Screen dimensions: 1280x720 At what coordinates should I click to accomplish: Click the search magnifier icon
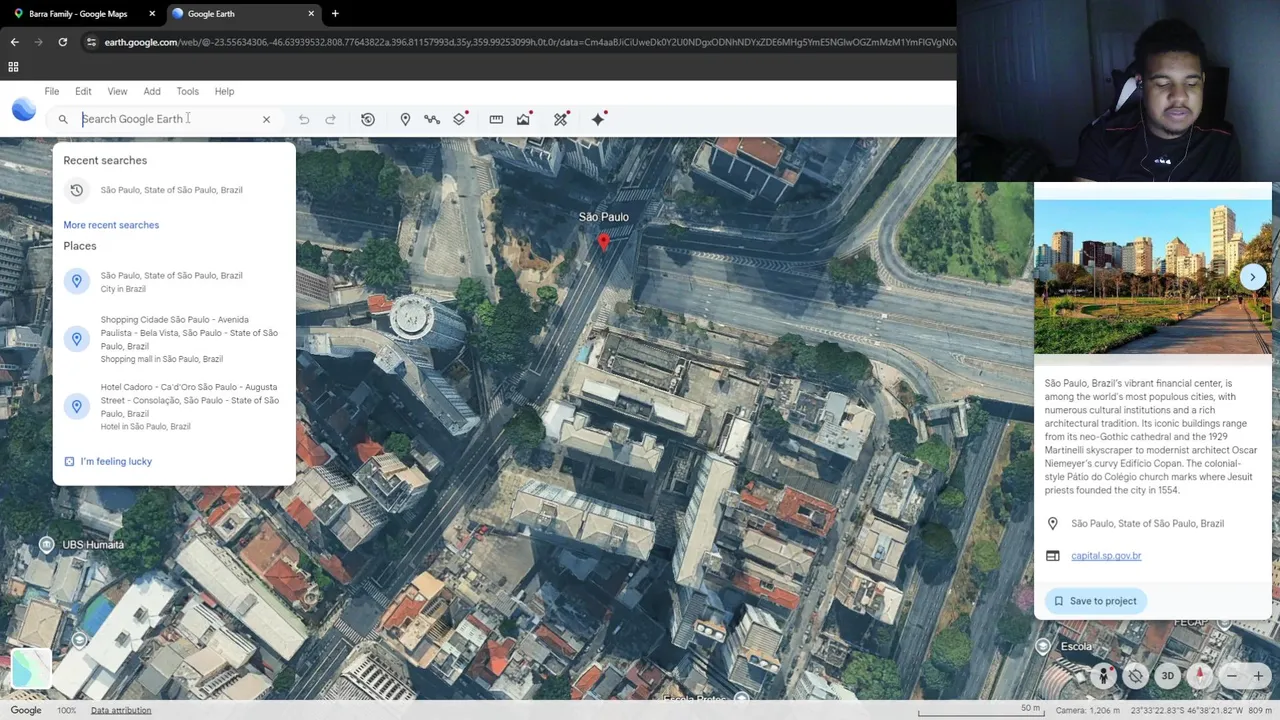[63, 119]
